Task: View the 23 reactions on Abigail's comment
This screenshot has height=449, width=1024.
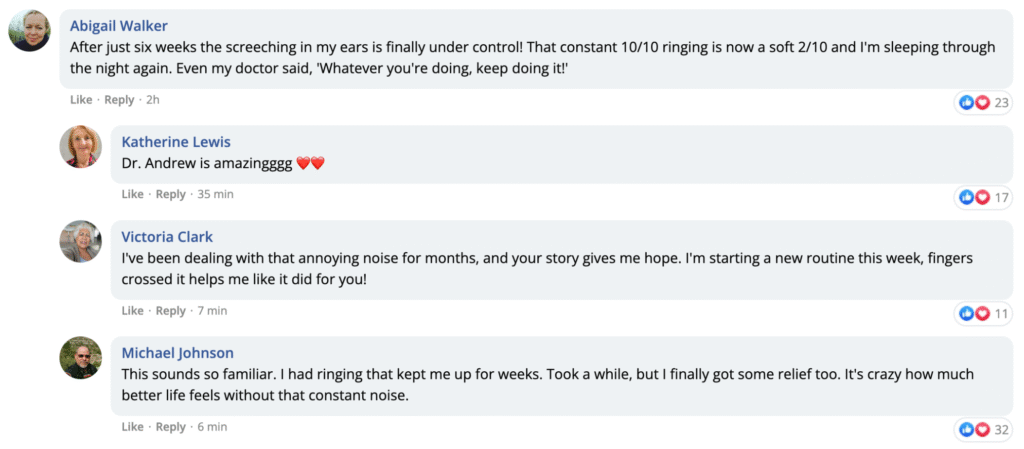Action: click(984, 102)
